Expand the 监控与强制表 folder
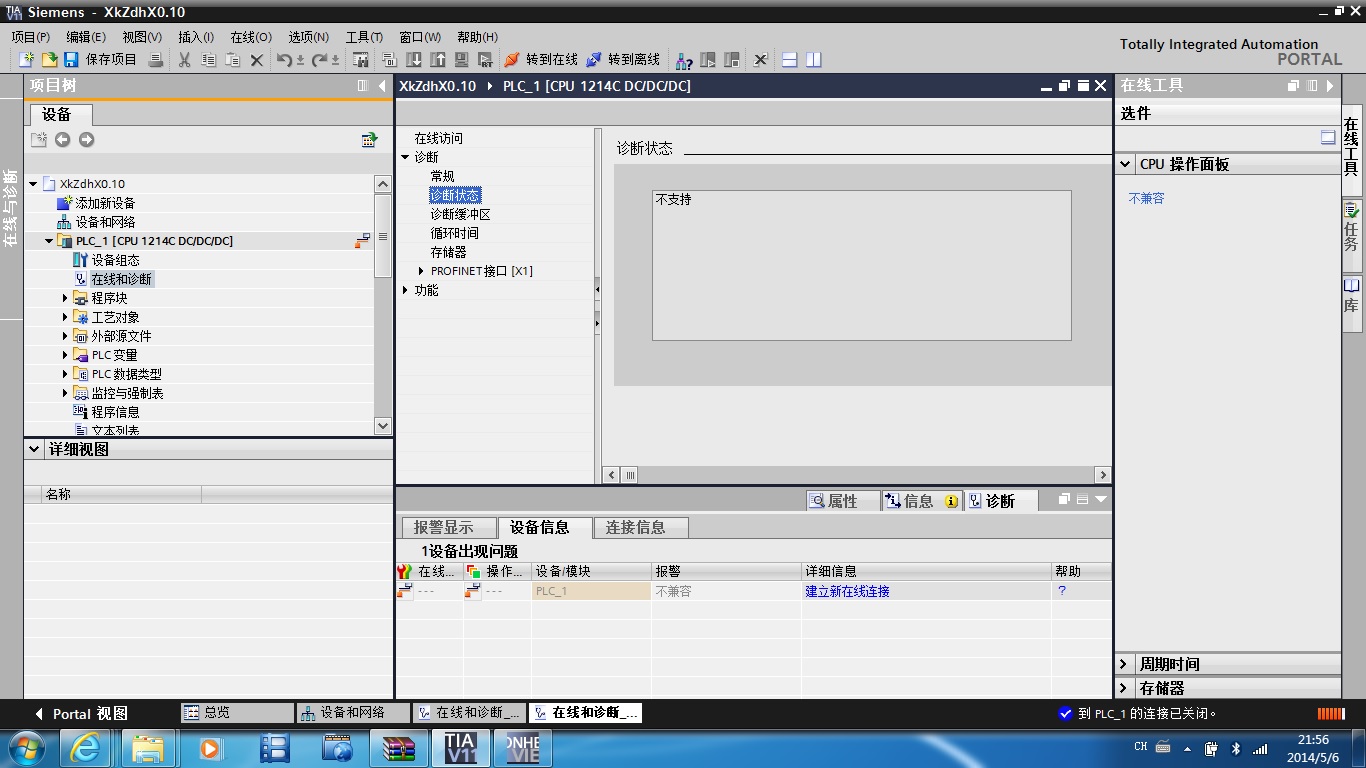The height and width of the screenshot is (768, 1366). coord(66,393)
